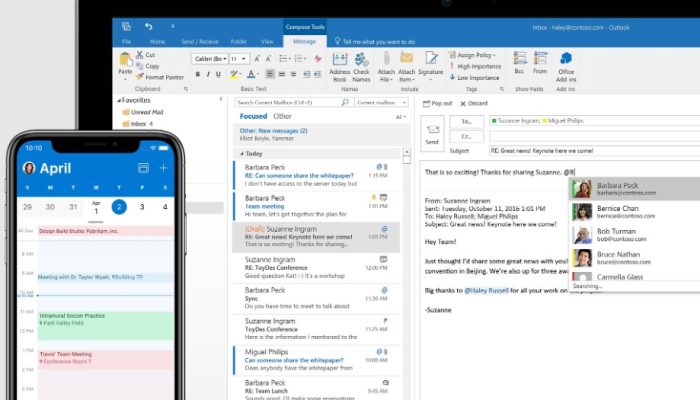Click the numbered list icon
The image size is (700, 400).
(300, 58)
